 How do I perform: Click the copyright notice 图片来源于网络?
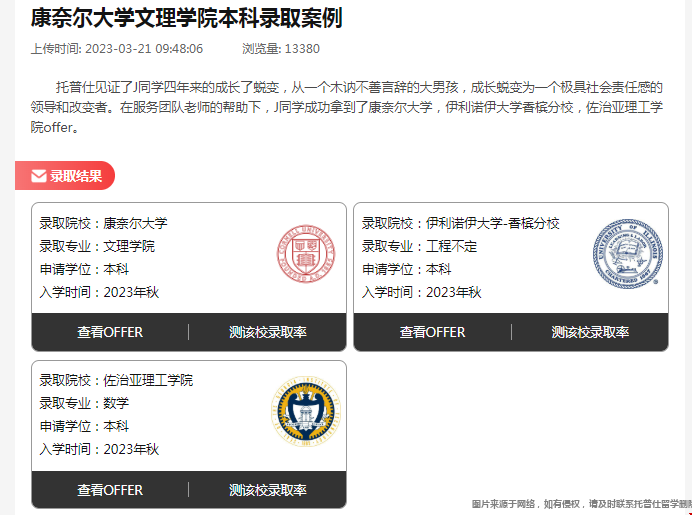coord(581,504)
